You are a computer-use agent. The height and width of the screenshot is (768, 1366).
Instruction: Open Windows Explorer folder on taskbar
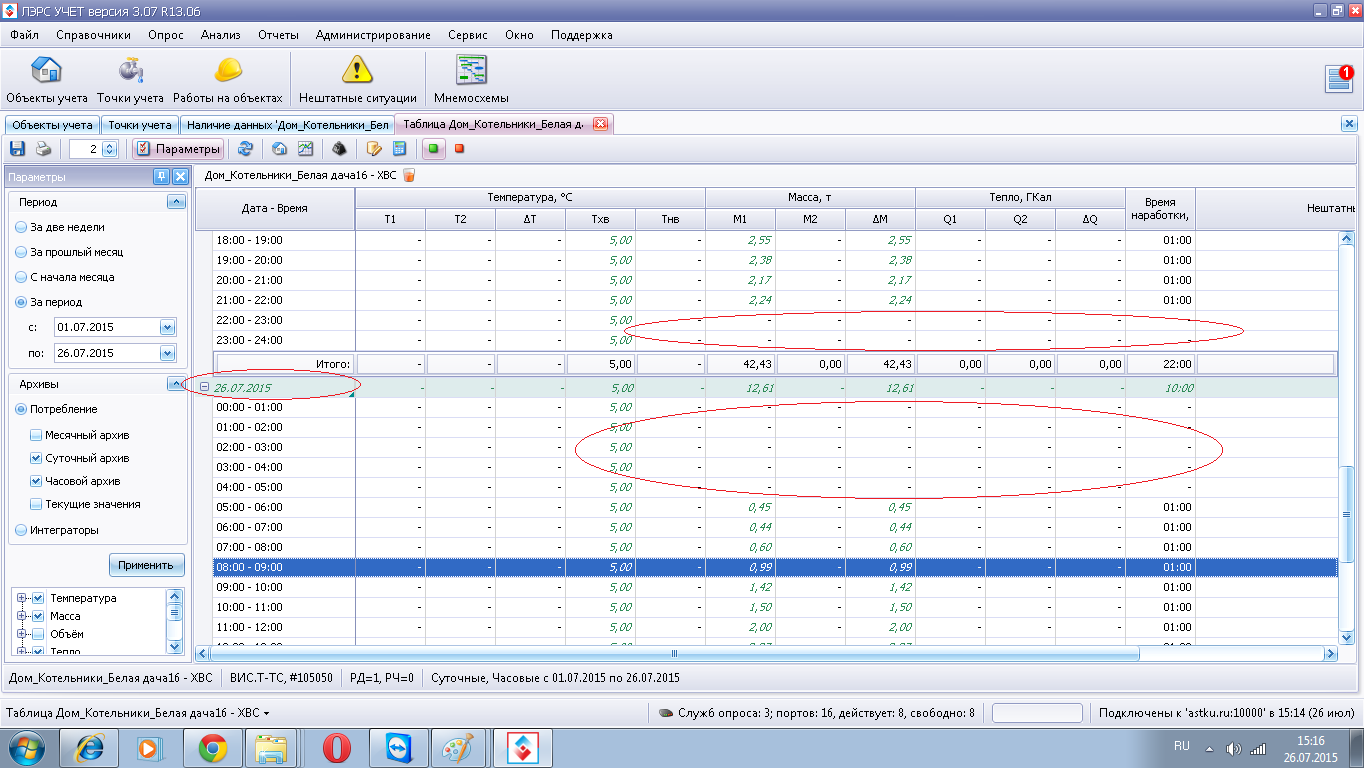coord(271,748)
